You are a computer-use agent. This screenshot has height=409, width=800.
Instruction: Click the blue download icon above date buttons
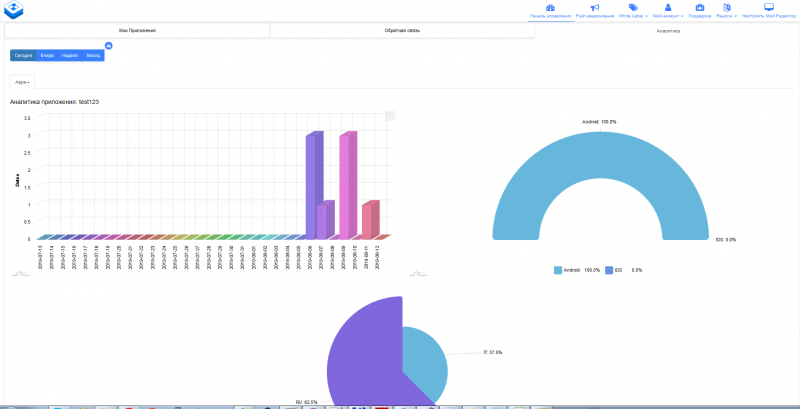point(108,46)
